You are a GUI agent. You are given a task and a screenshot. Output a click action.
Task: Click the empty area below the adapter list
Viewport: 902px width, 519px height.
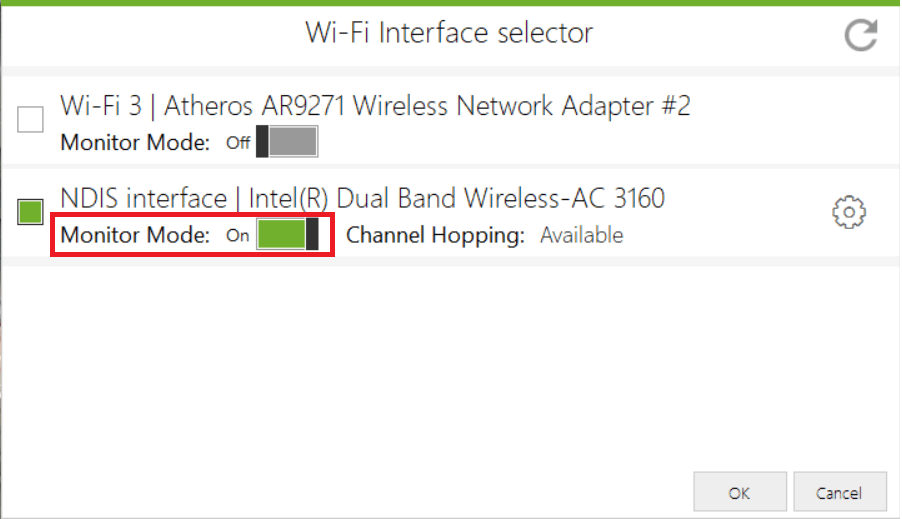point(449,362)
